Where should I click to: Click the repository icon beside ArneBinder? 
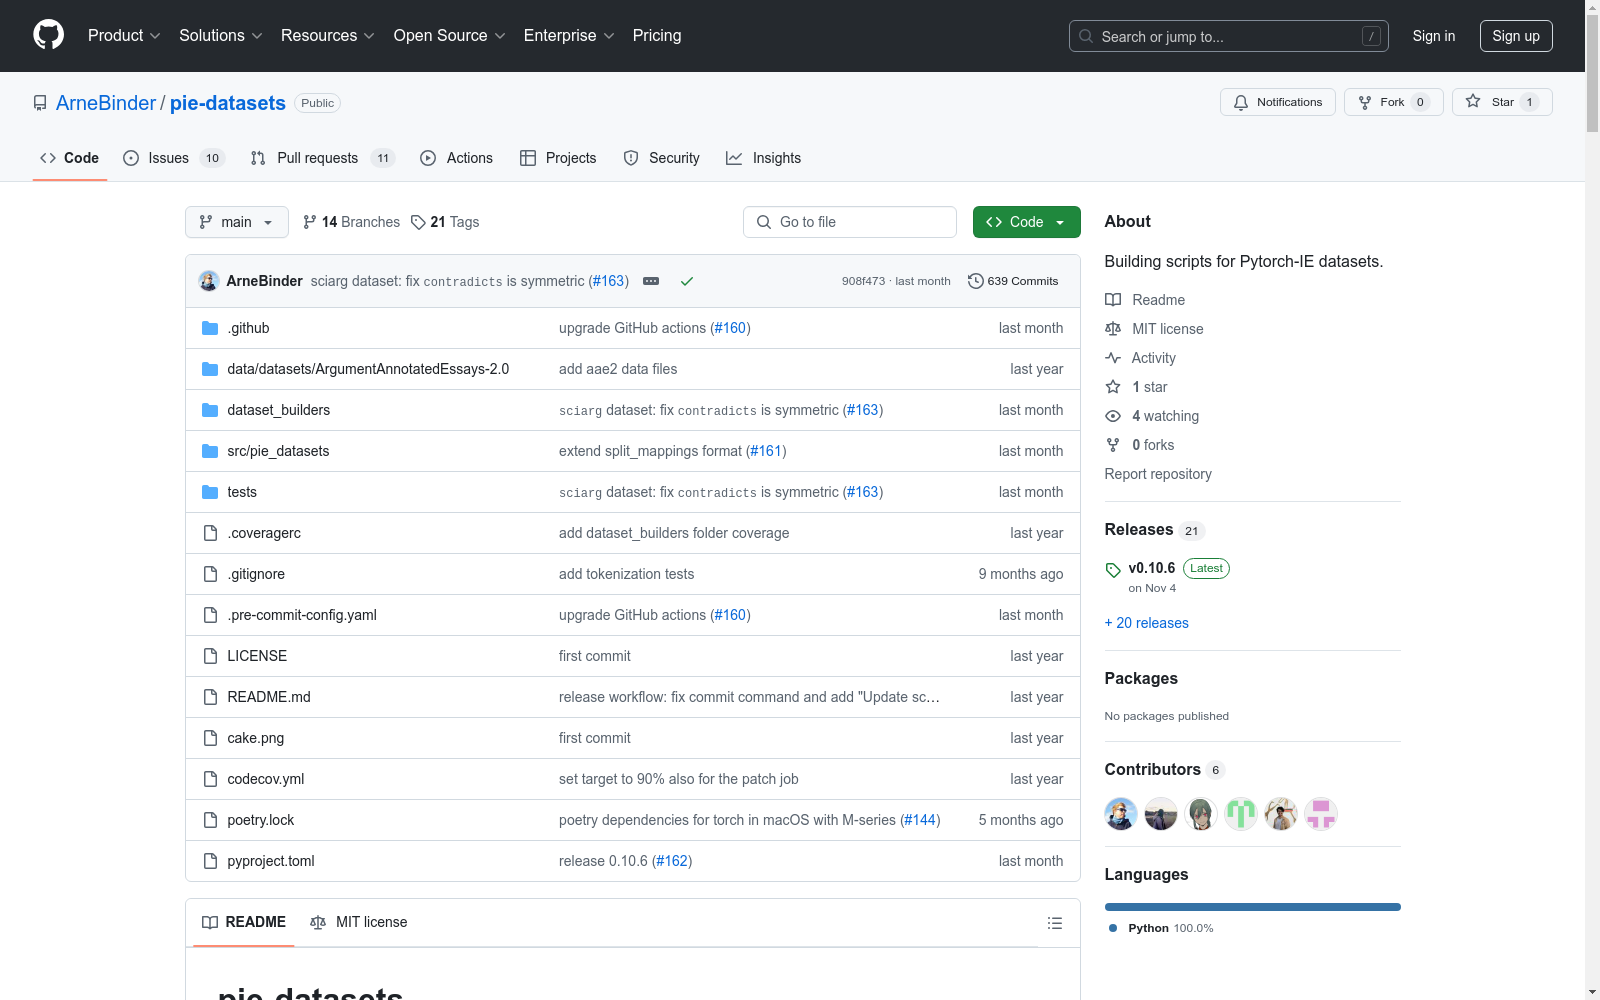click(40, 103)
